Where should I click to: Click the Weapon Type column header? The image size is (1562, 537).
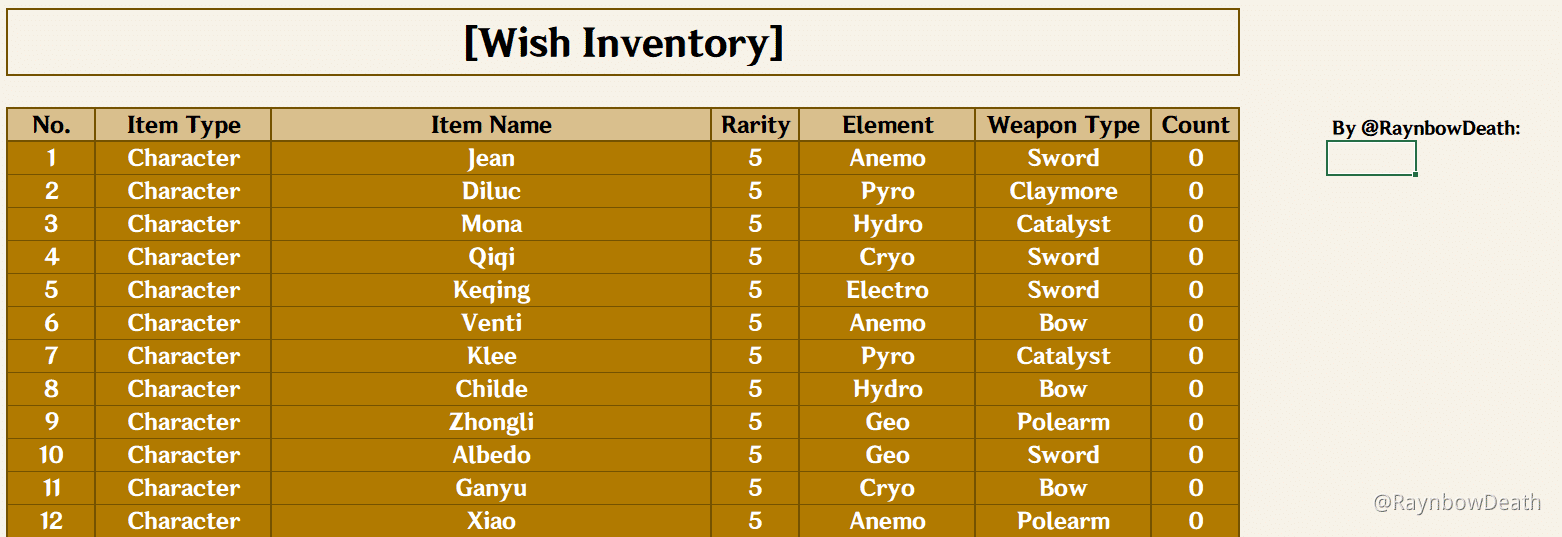(1063, 125)
